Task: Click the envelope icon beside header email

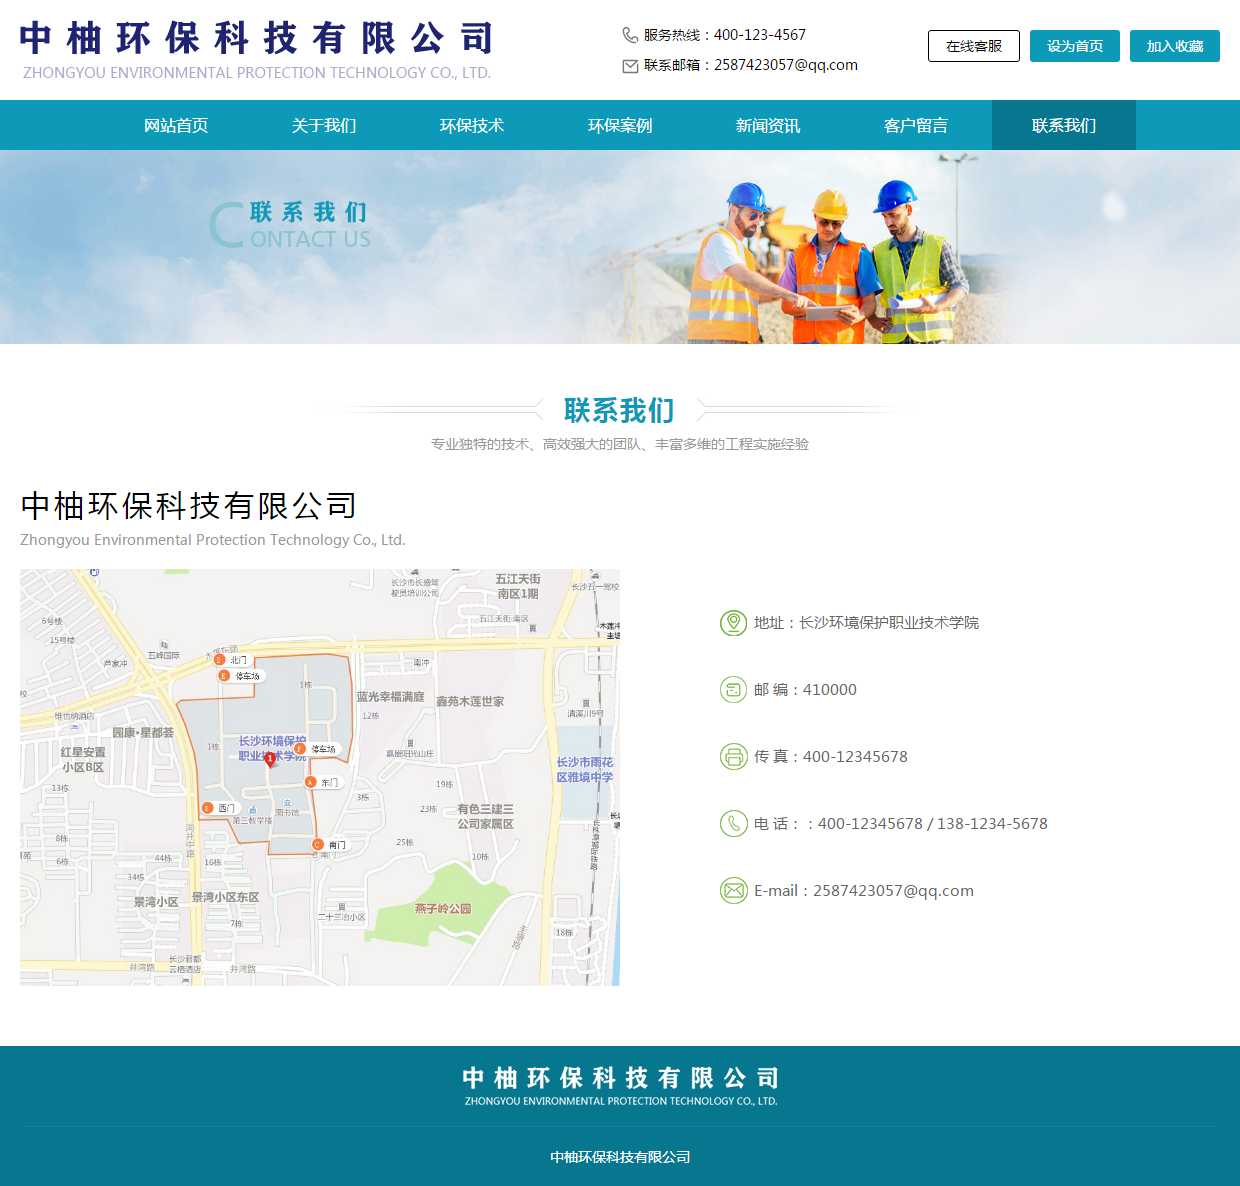Action: [x=630, y=66]
